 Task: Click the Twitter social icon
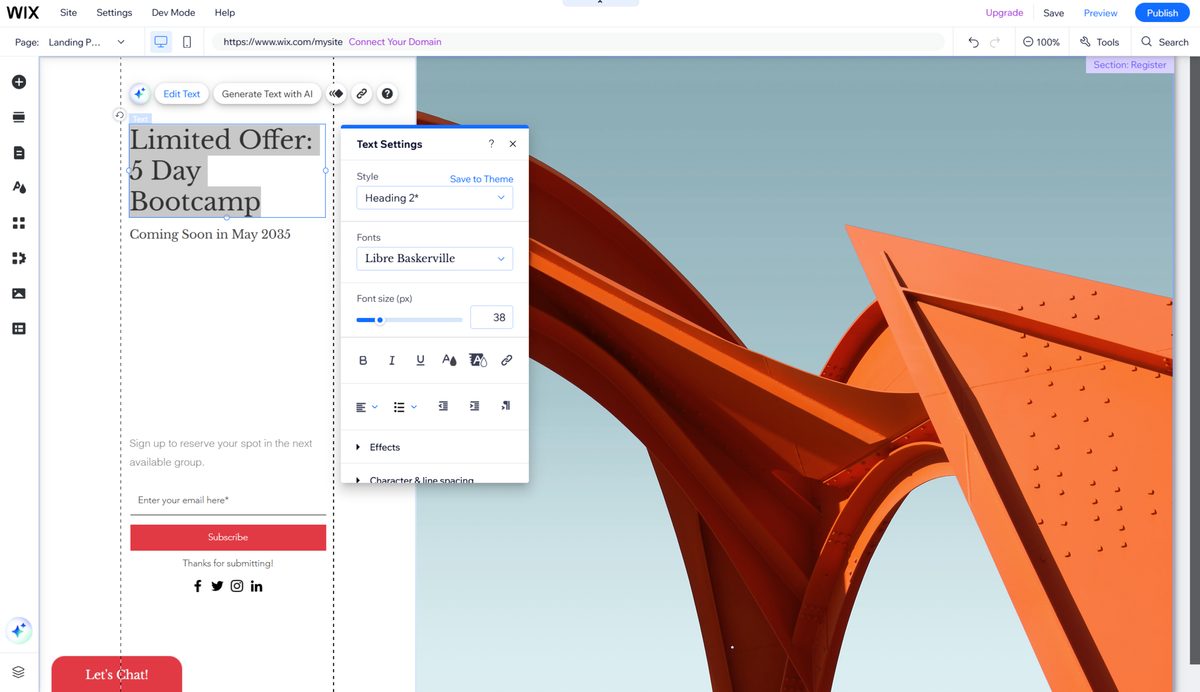[217, 586]
